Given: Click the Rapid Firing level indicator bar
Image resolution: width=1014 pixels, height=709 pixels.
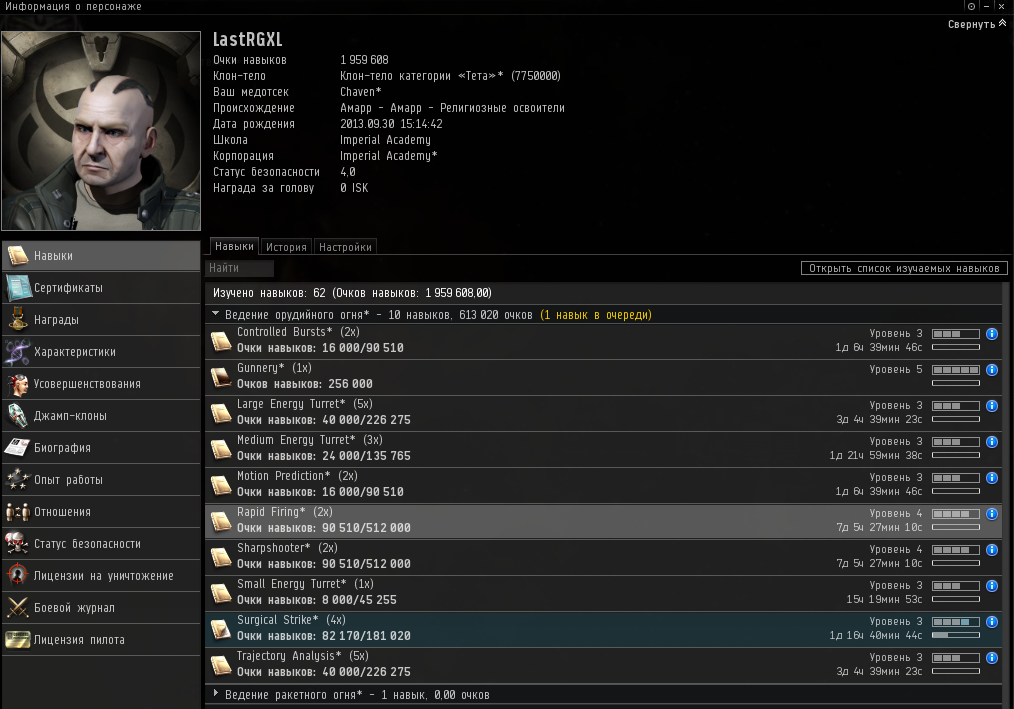Looking at the screenshot, I should coord(956,514).
